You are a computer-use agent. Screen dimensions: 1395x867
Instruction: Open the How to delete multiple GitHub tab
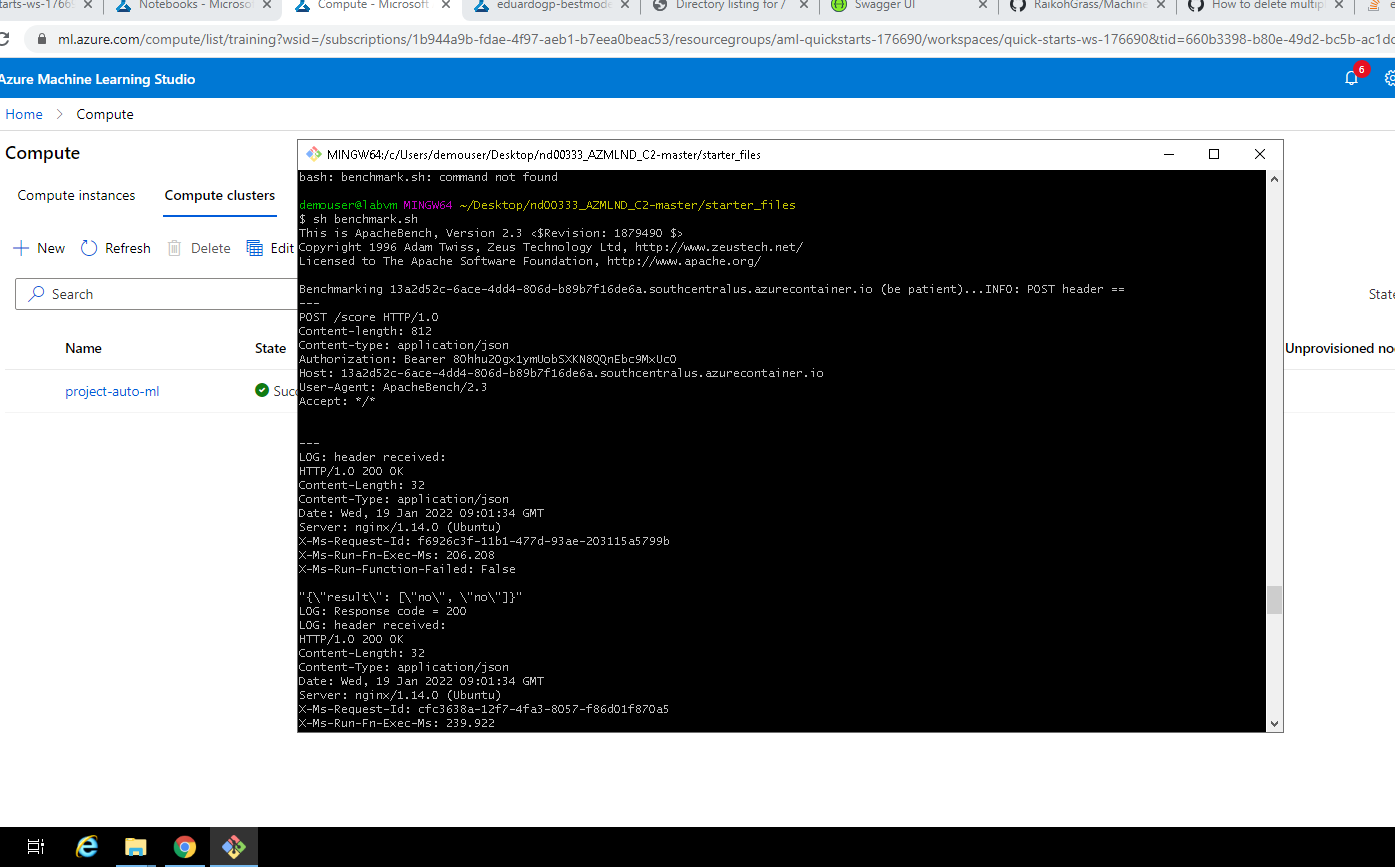point(1265,6)
